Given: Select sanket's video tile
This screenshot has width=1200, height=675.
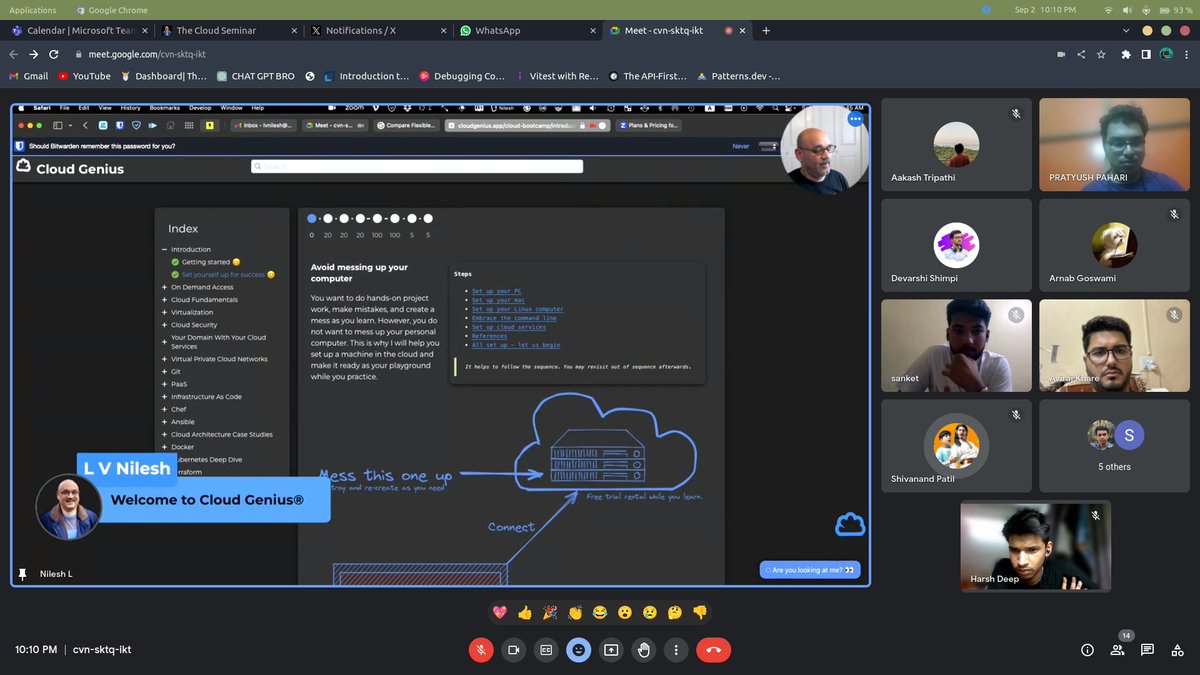Looking at the screenshot, I should coord(956,346).
